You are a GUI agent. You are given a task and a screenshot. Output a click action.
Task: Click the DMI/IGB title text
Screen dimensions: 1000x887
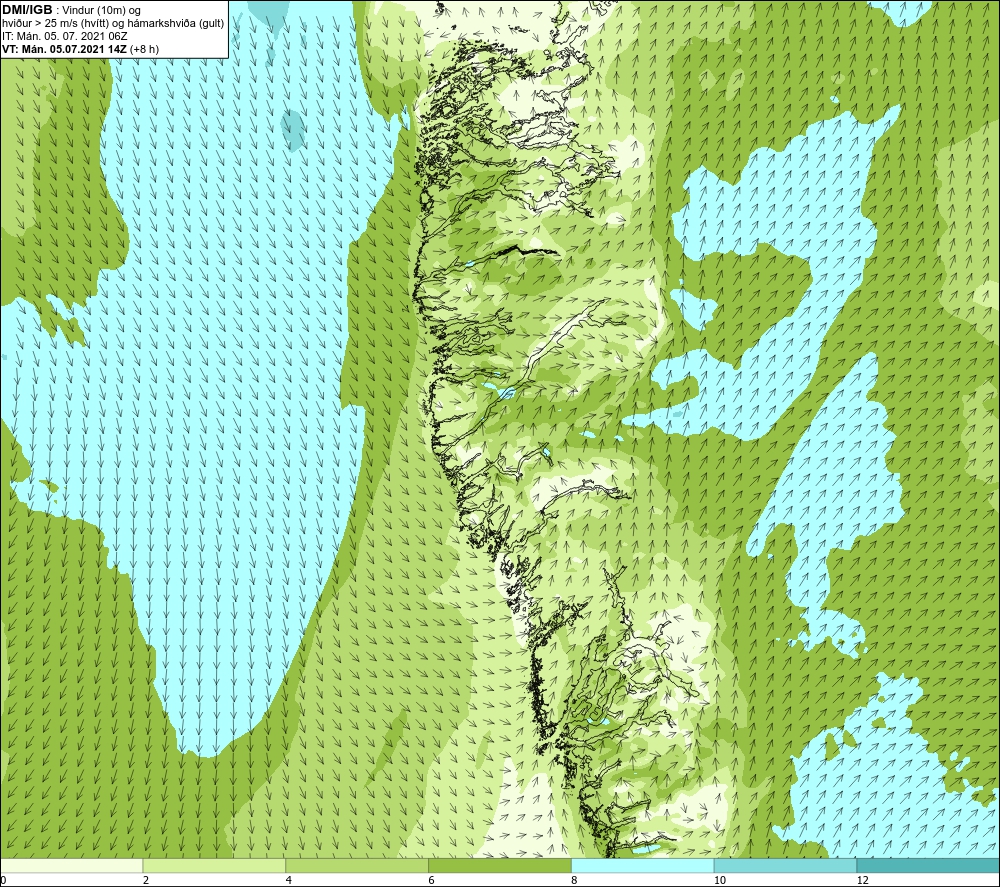tap(27, 10)
